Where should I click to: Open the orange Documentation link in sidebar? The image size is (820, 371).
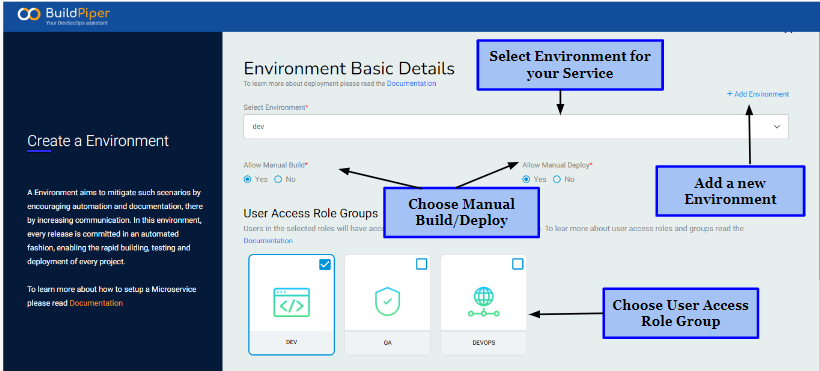96,303
